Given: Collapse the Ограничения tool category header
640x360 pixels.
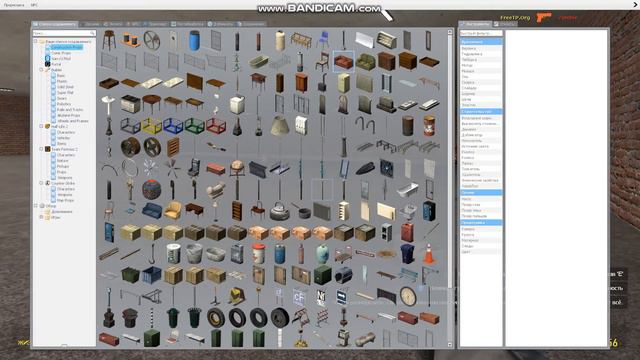Looking at the screenshot, I should click(481, 42).
